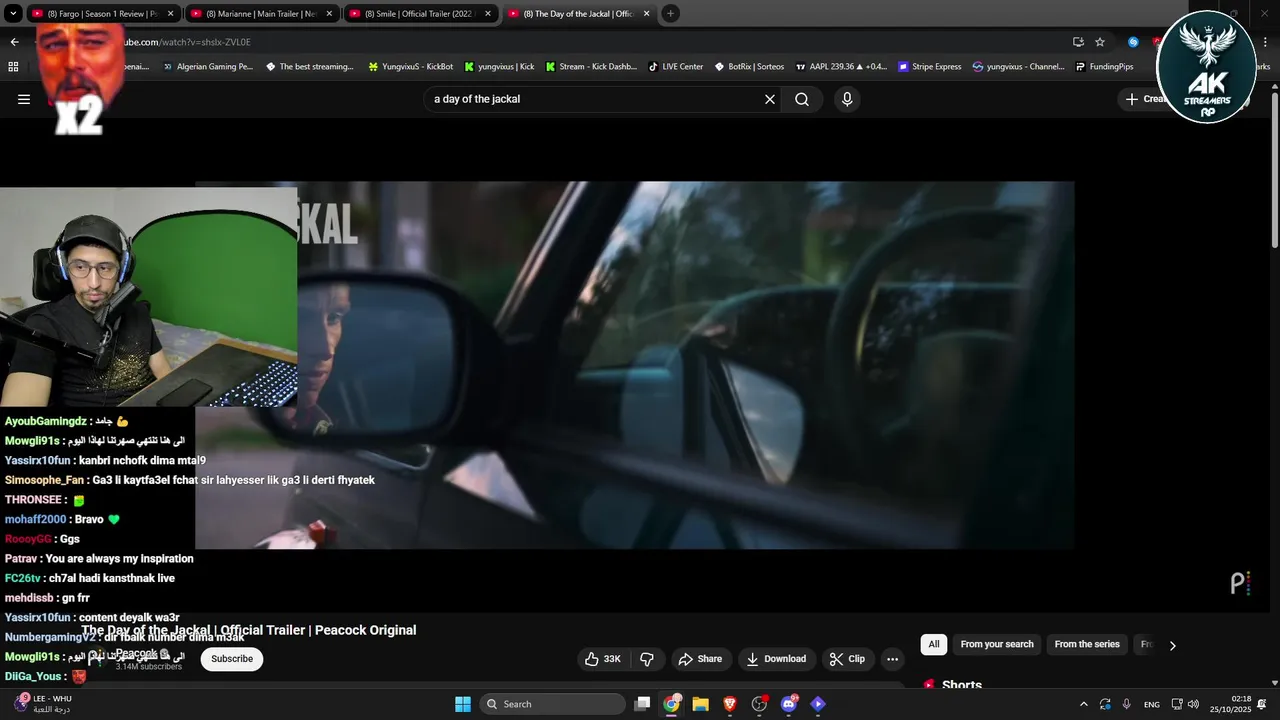Image resolution: width=1280 pixels, height=720 pixels.
Task: Open Discord from the taskbar
Action: [x=788, y=704]
